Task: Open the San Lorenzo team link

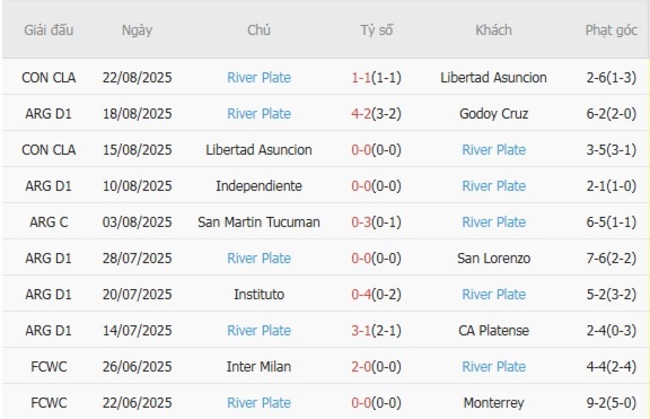Action: (x=493, y=258)
